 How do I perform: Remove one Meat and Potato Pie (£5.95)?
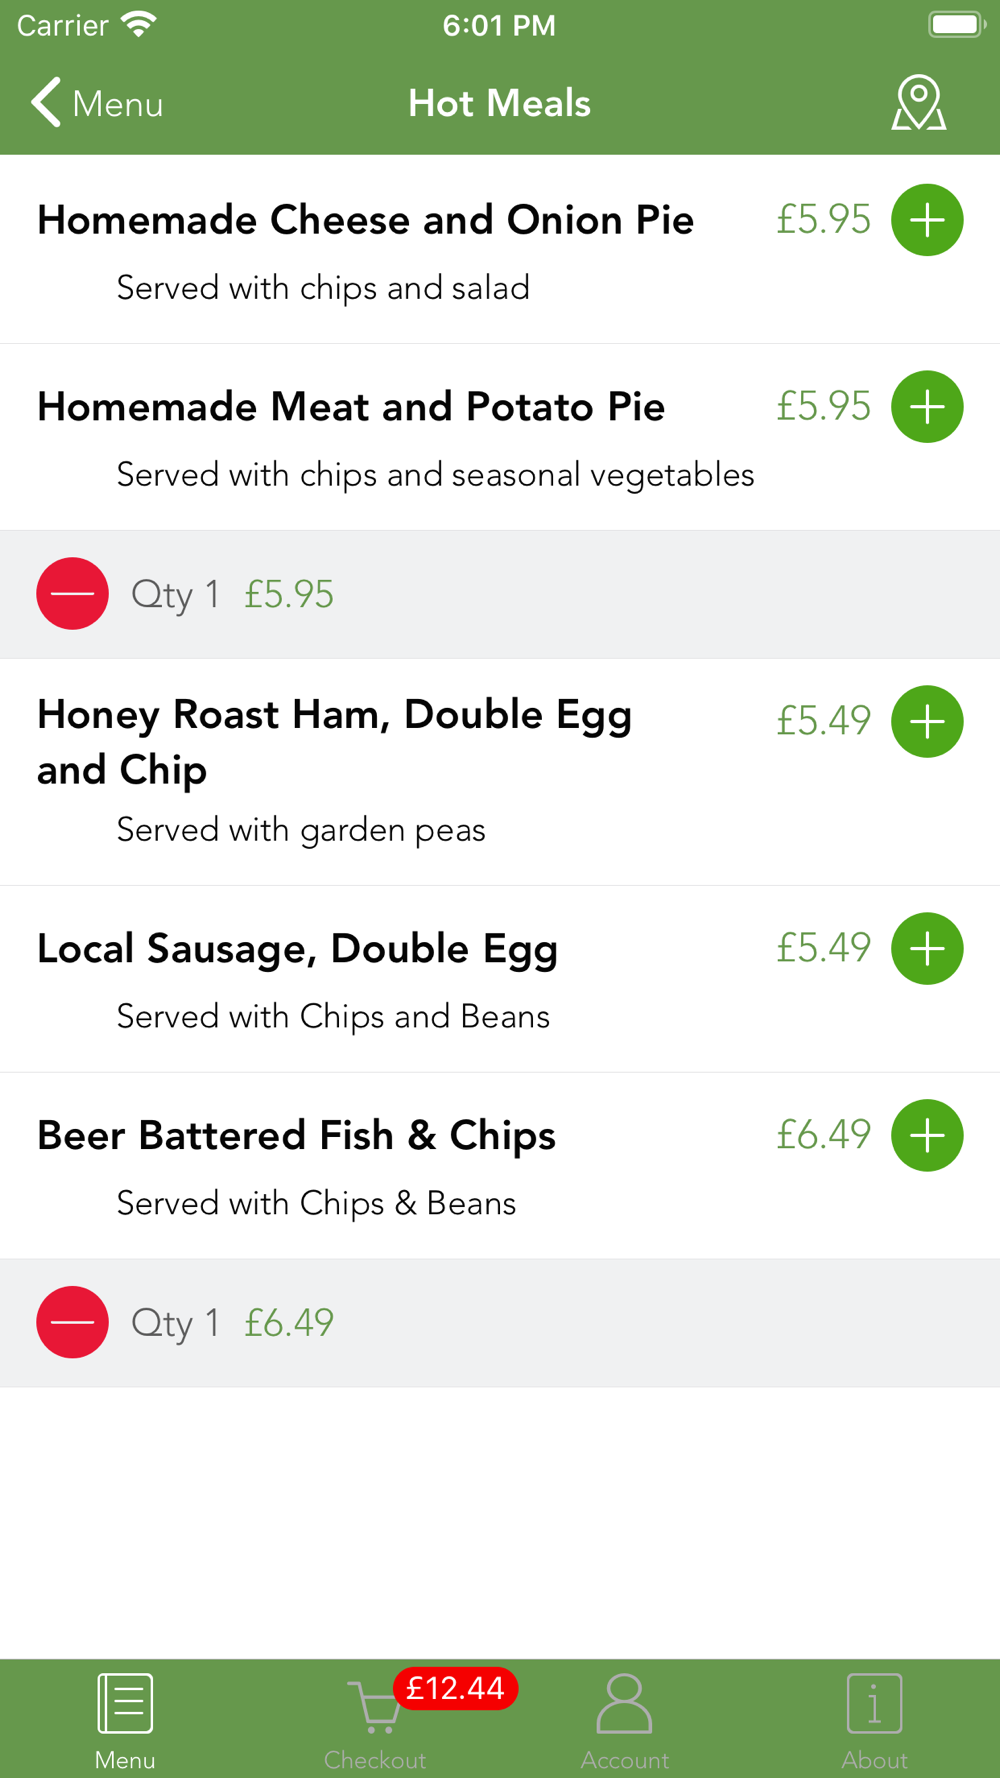[73, 594]
